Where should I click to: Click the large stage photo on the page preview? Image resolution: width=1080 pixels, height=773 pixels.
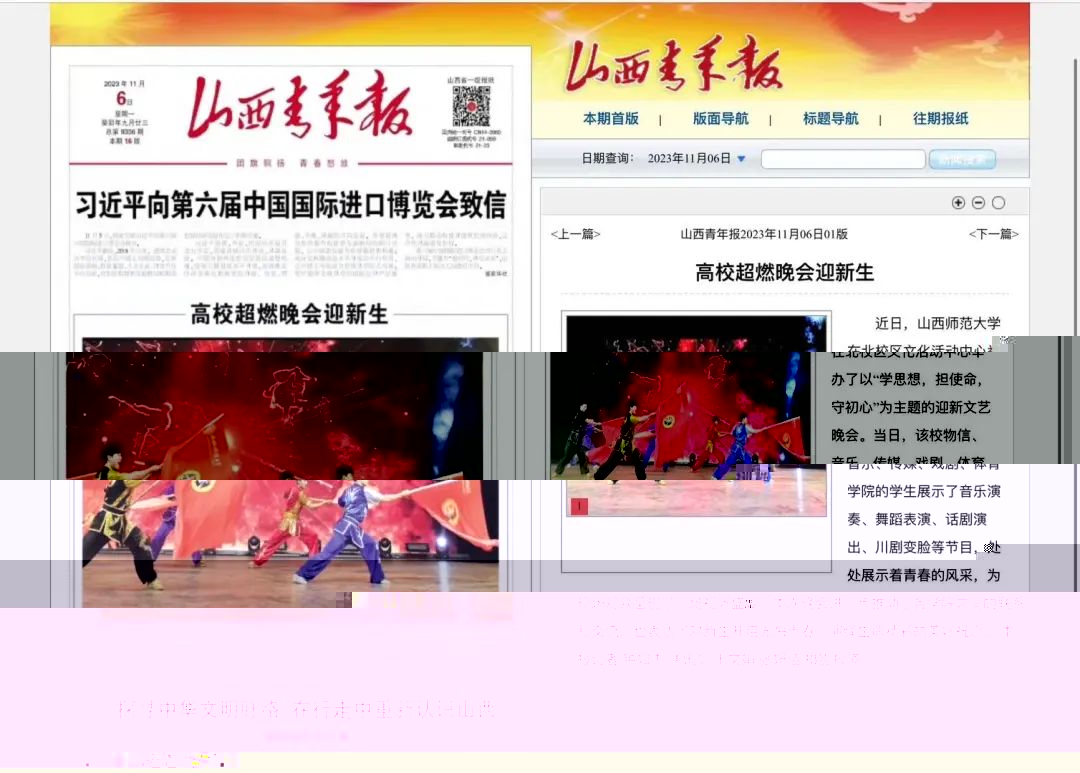tap(290, 473)
